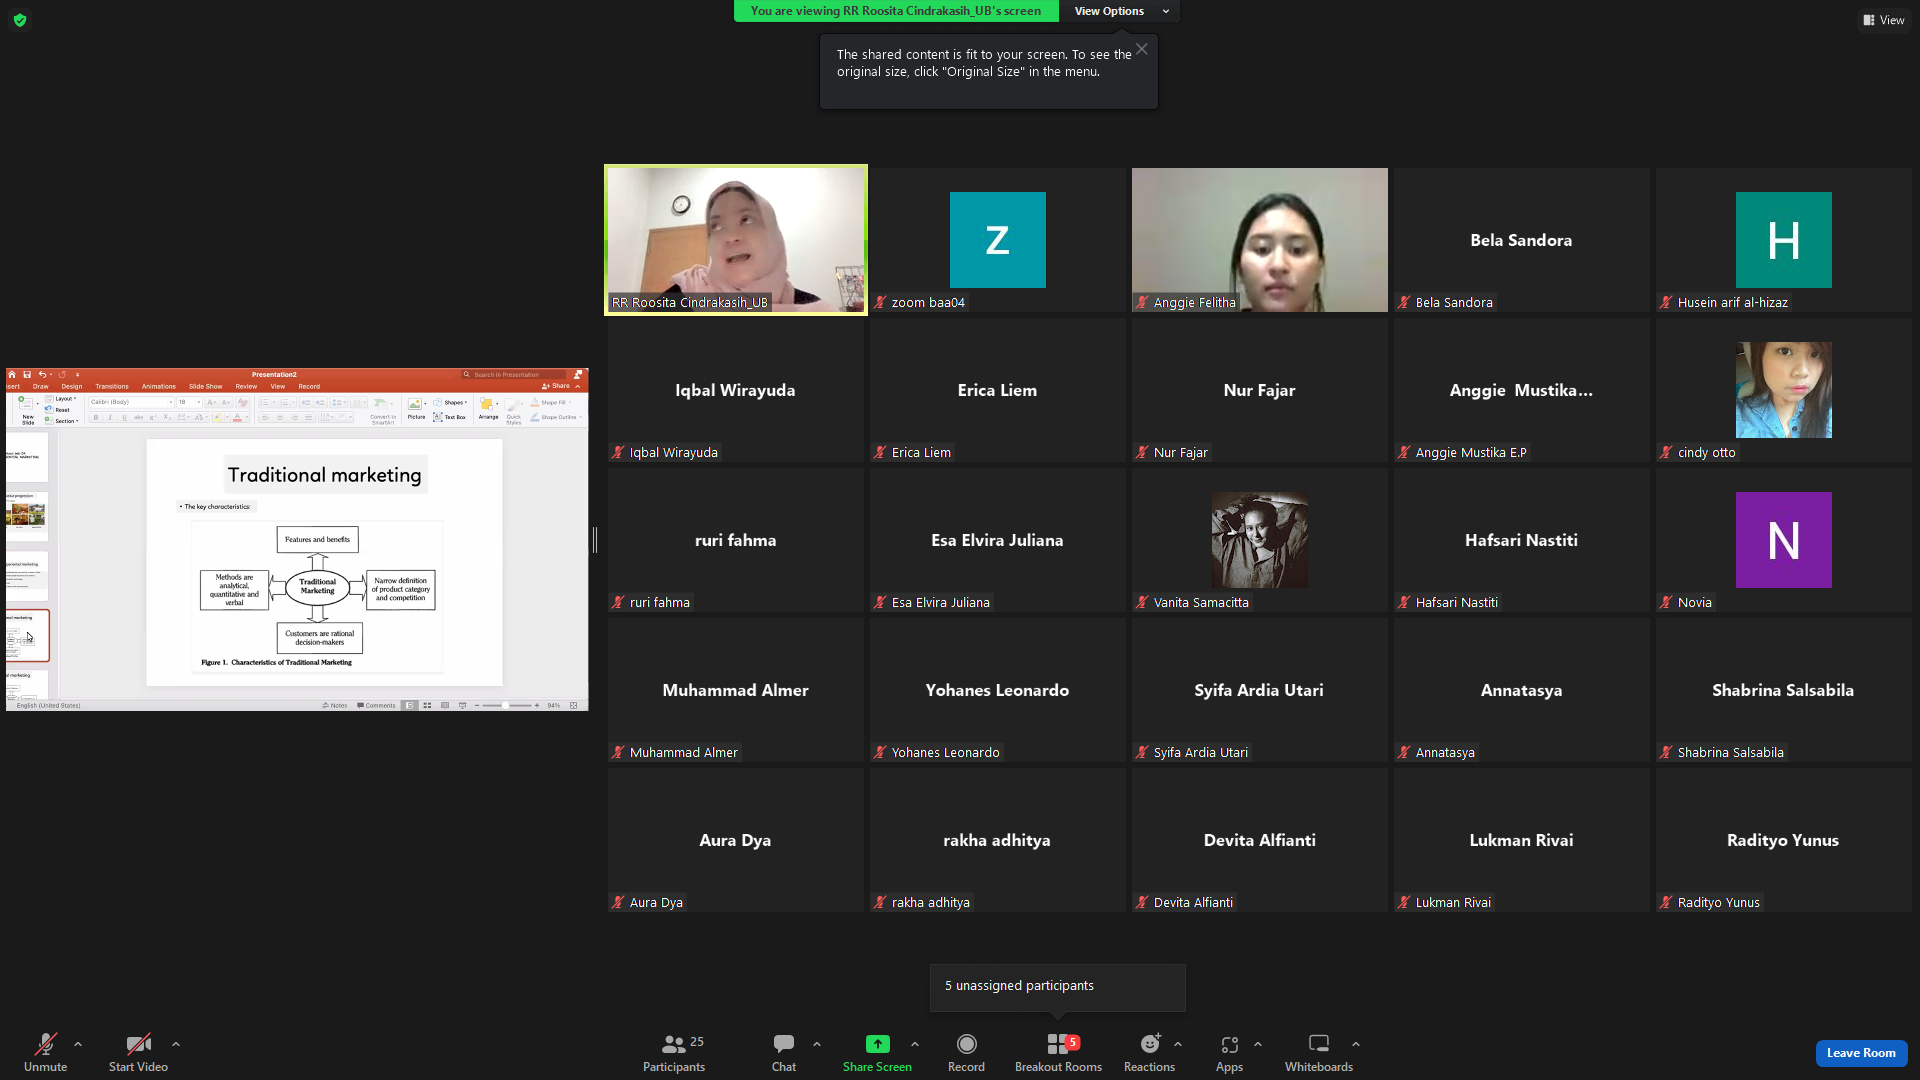
Task: Open the Transitions tab in PowerPoint
Action: 112,386
